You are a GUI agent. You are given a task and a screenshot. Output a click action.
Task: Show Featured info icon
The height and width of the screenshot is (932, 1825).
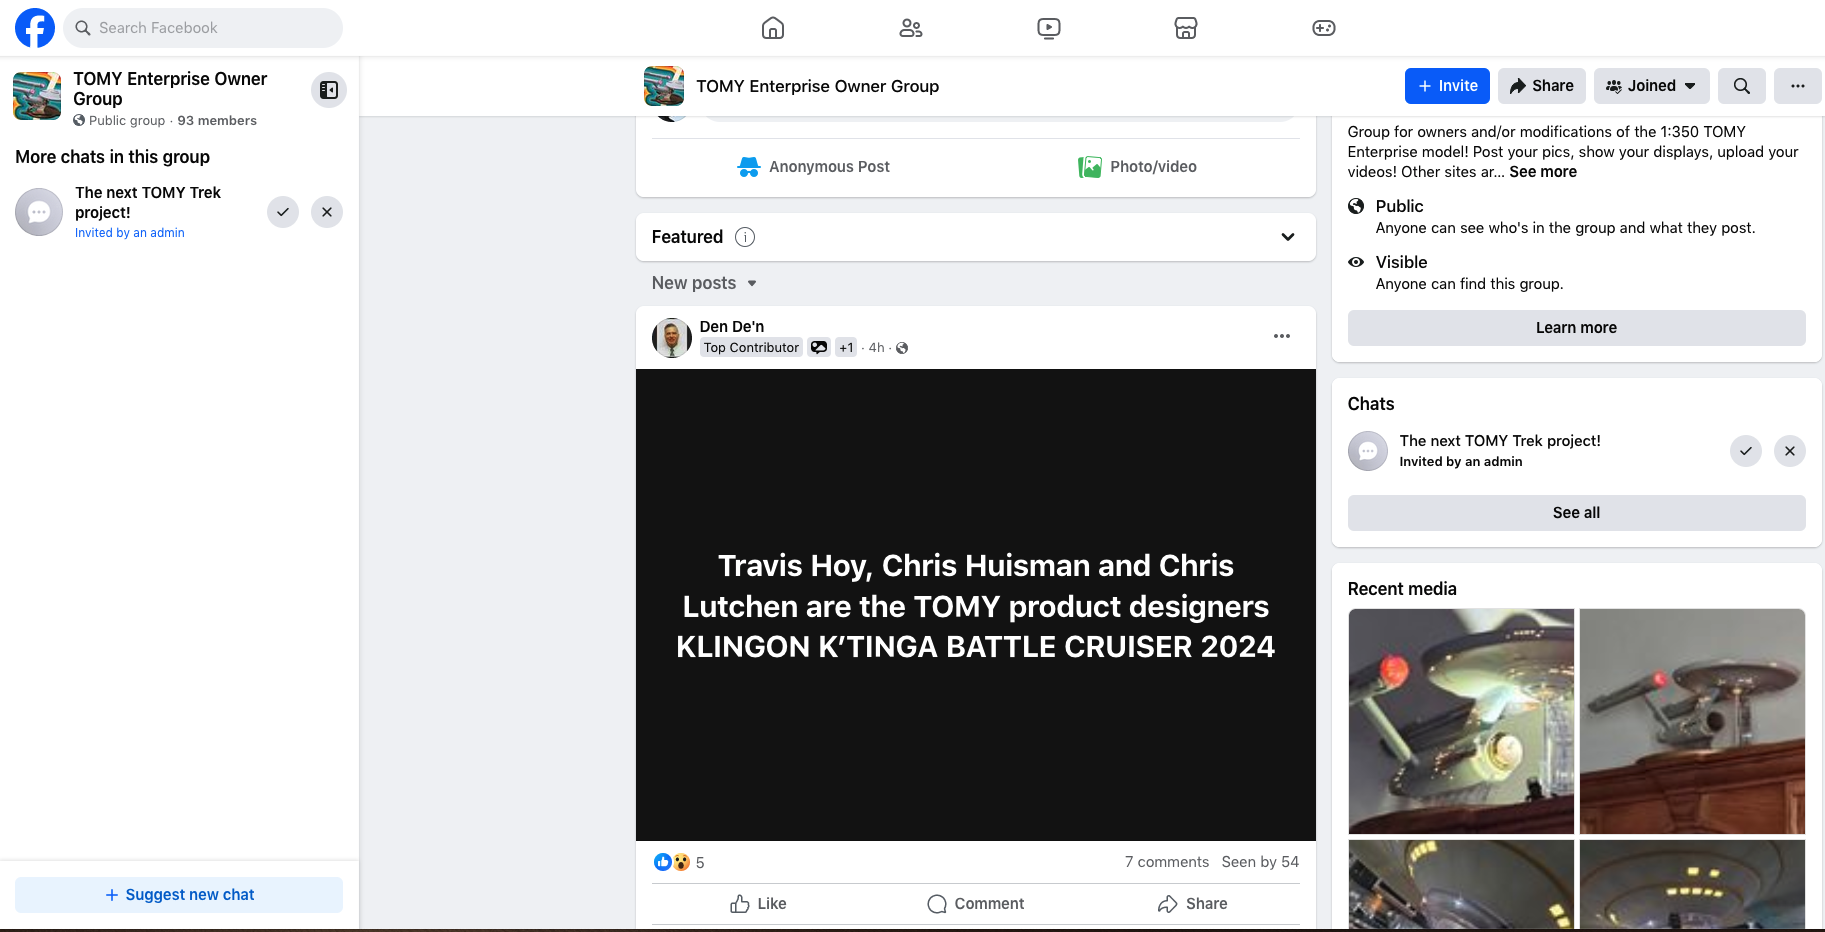click(745, 237)
